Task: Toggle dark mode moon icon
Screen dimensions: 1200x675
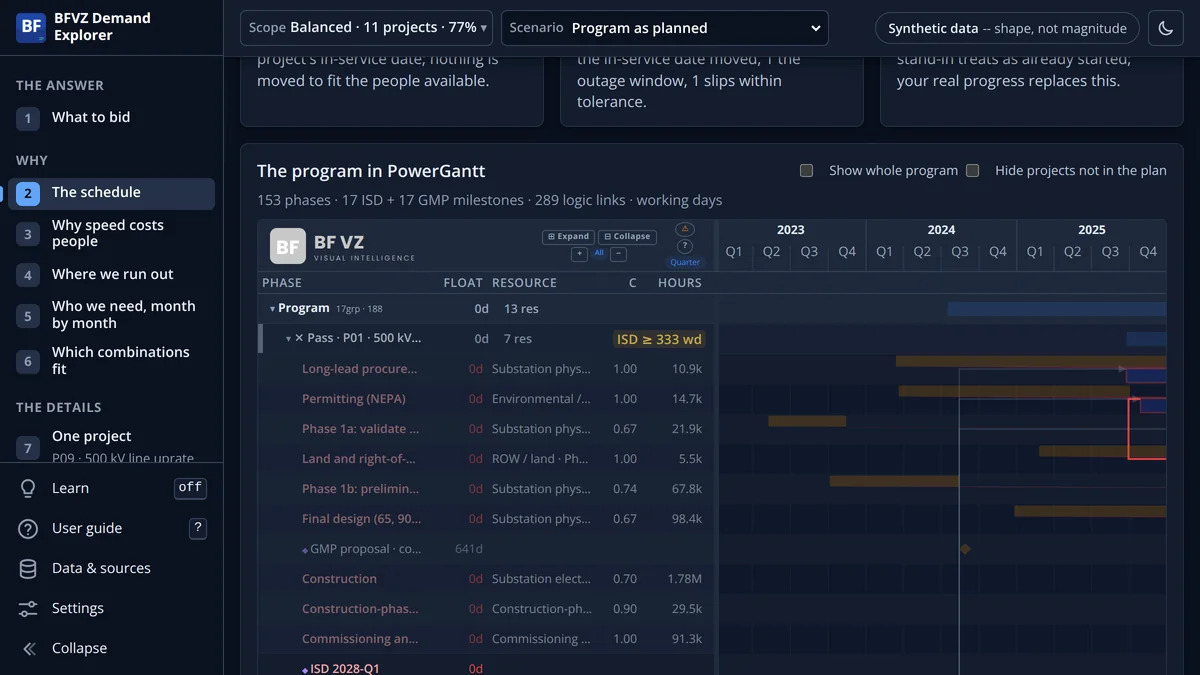Action: 1166,28
